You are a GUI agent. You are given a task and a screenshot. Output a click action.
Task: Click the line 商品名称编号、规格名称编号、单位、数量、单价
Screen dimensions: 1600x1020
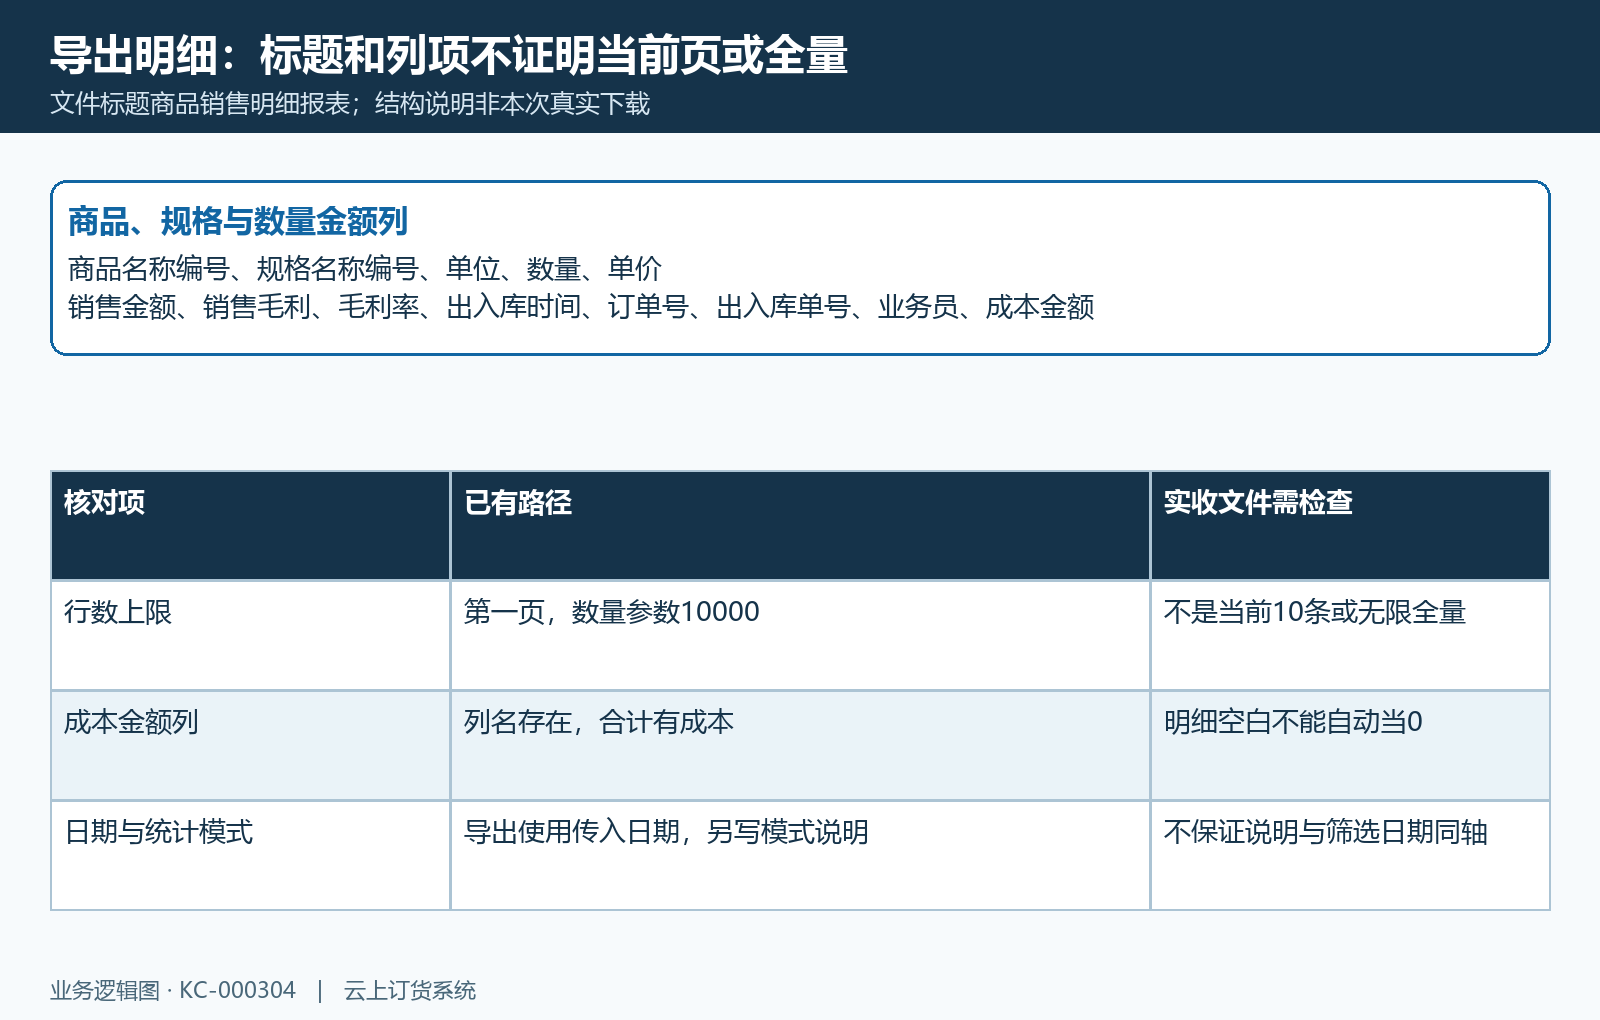coord(365,268)
